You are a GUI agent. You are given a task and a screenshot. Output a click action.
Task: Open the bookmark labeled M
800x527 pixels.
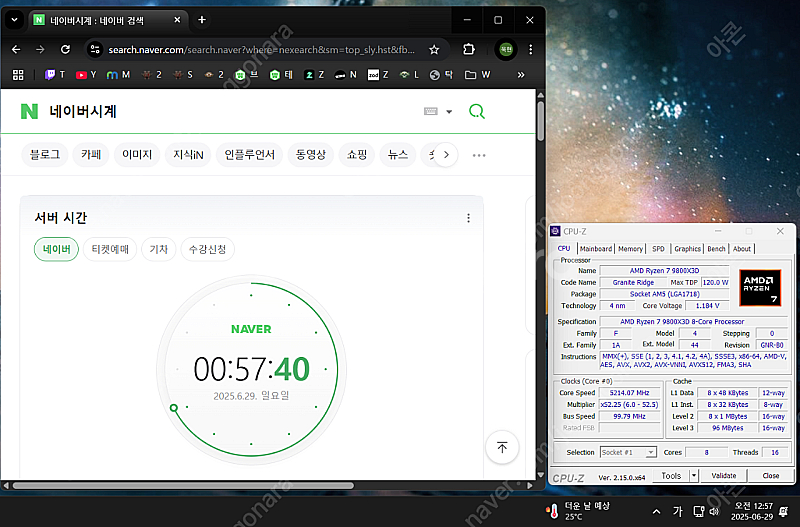118,75
